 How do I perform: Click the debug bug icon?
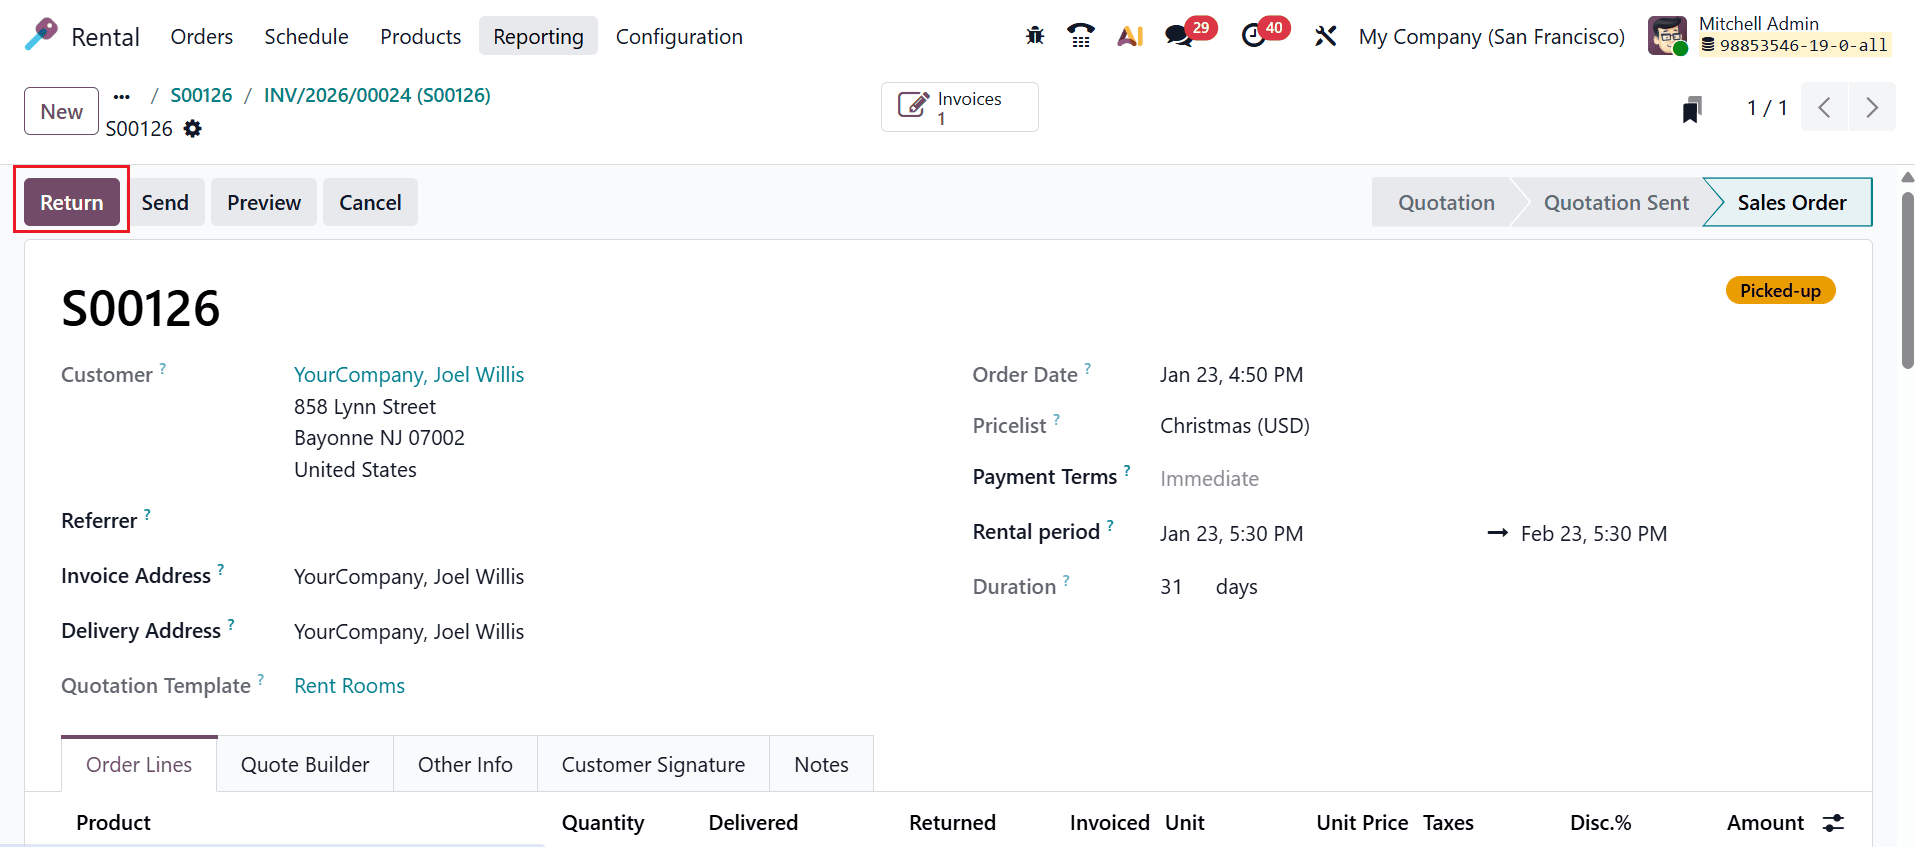pos(1035,36)
